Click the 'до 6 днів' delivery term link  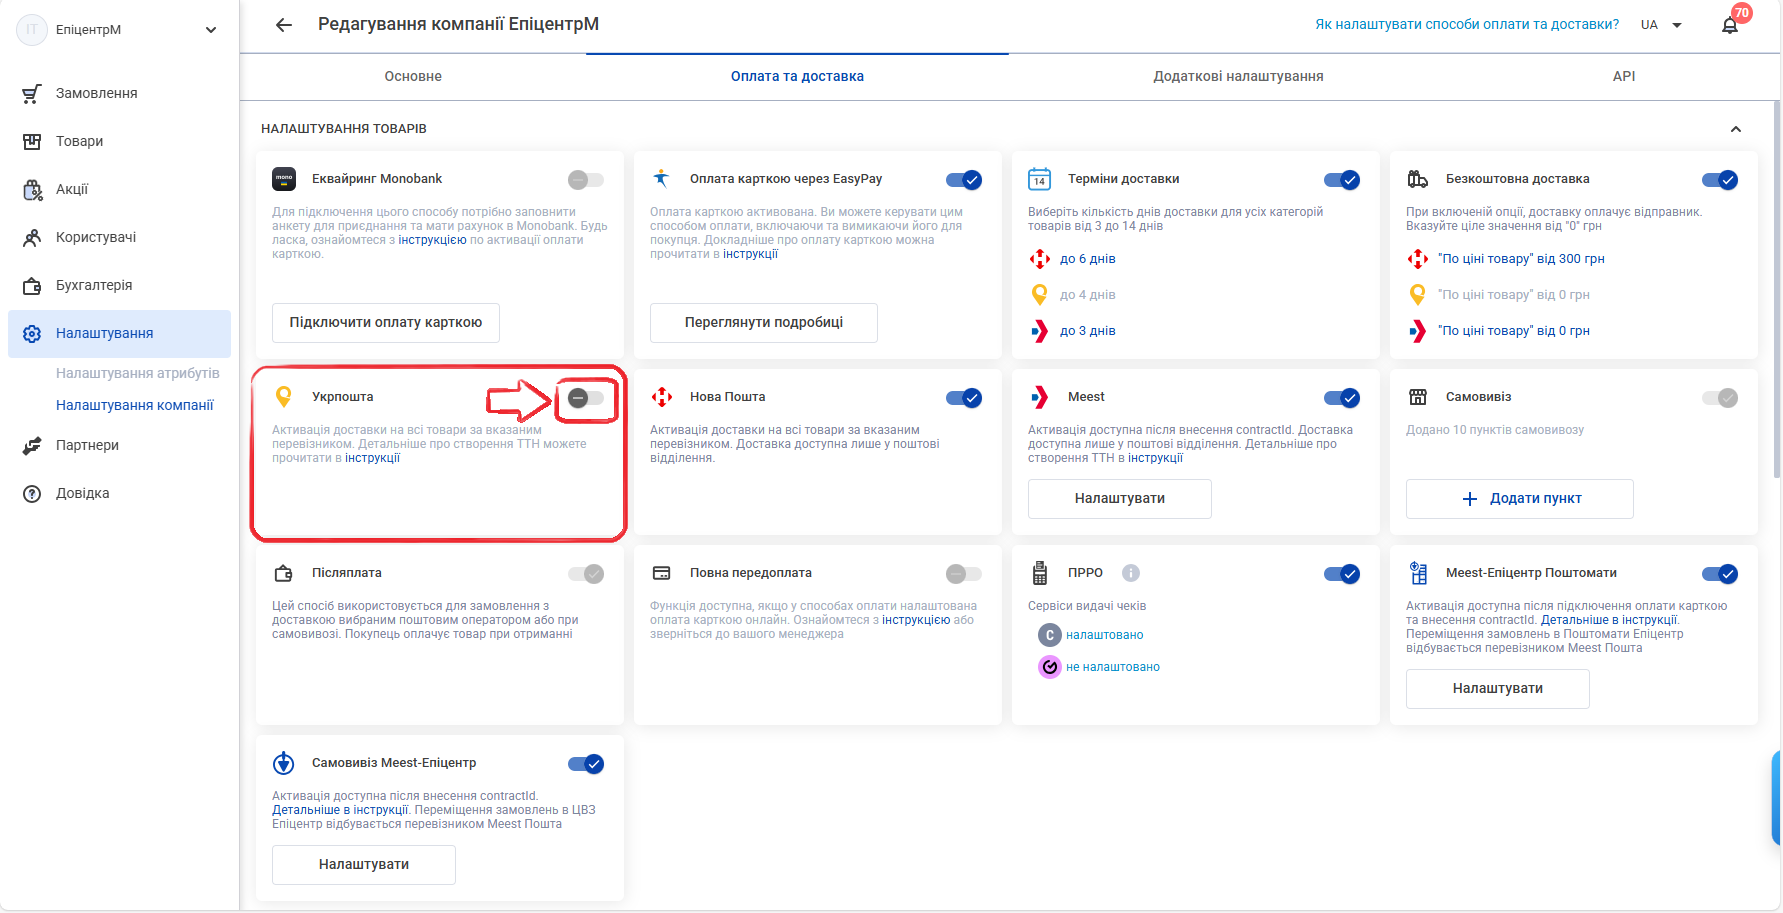click(x=1088, y=259)
